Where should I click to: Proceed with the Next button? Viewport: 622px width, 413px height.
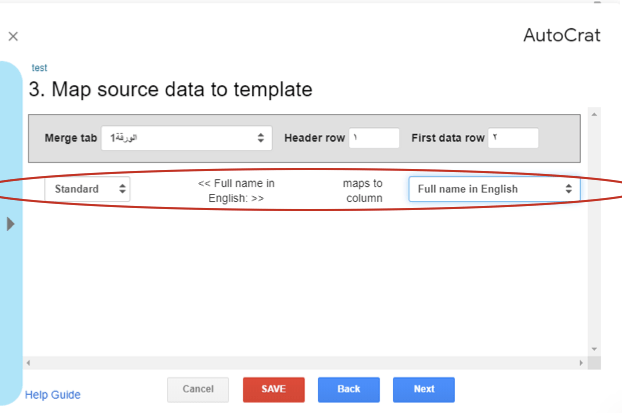click(423, 389)
